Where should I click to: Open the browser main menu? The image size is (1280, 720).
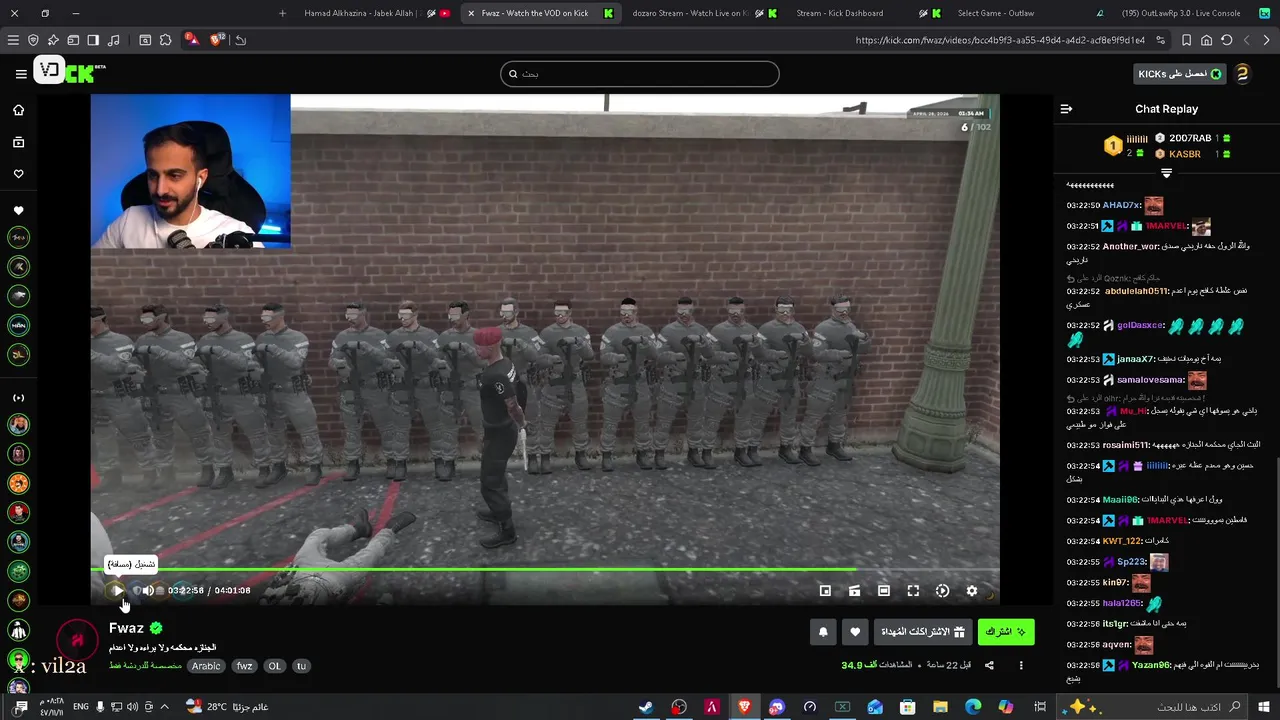click(x=13, y=40)
